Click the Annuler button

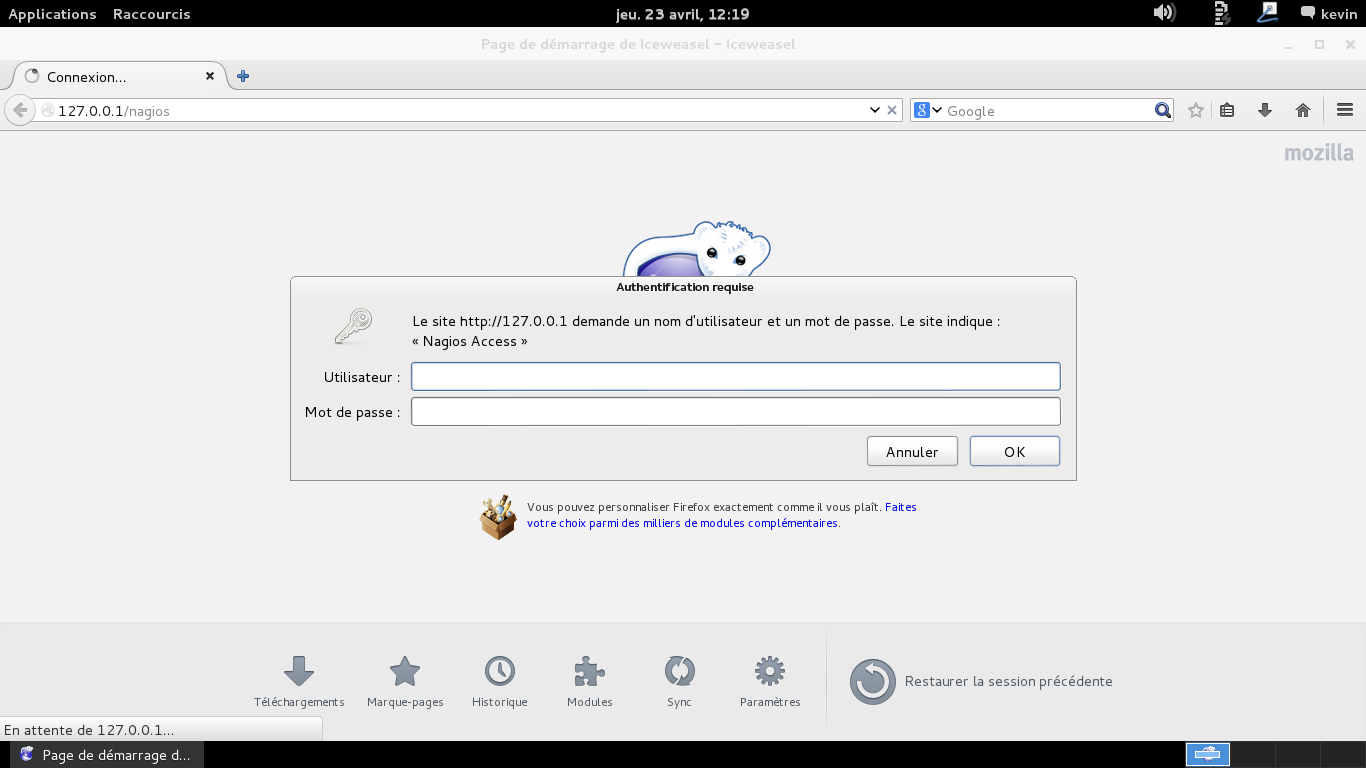(912, 452)
